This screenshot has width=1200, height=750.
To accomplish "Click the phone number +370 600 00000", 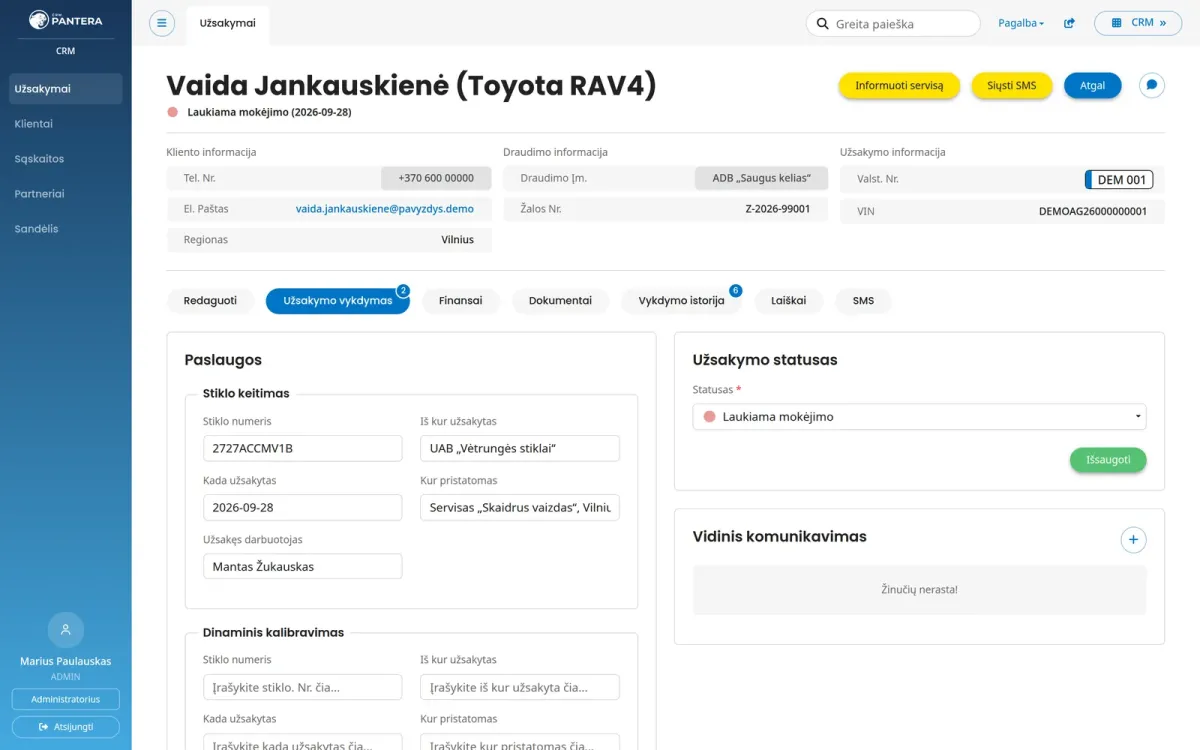I will [436, 178].
